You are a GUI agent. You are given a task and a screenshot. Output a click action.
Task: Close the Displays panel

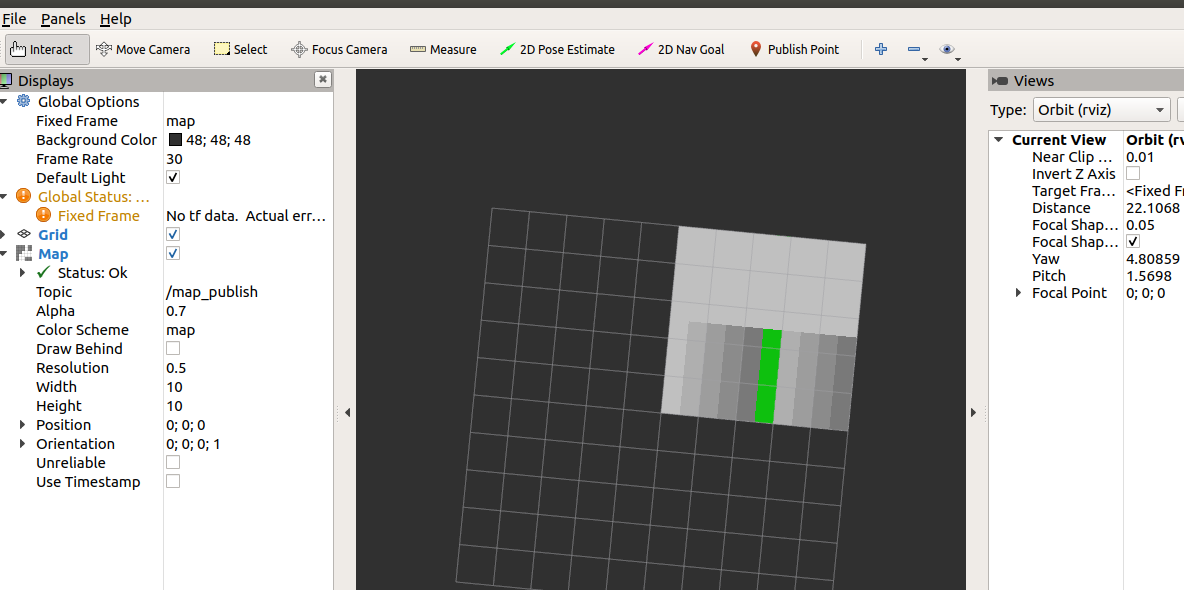(322, 80)
